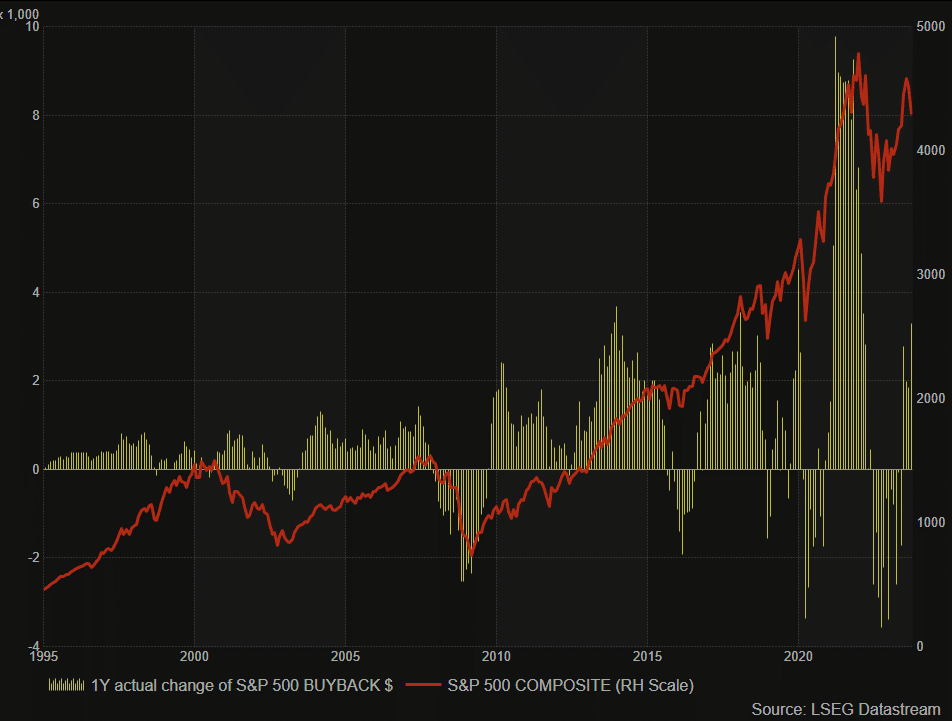Click the 10 tick on left axis

[32, 26]
